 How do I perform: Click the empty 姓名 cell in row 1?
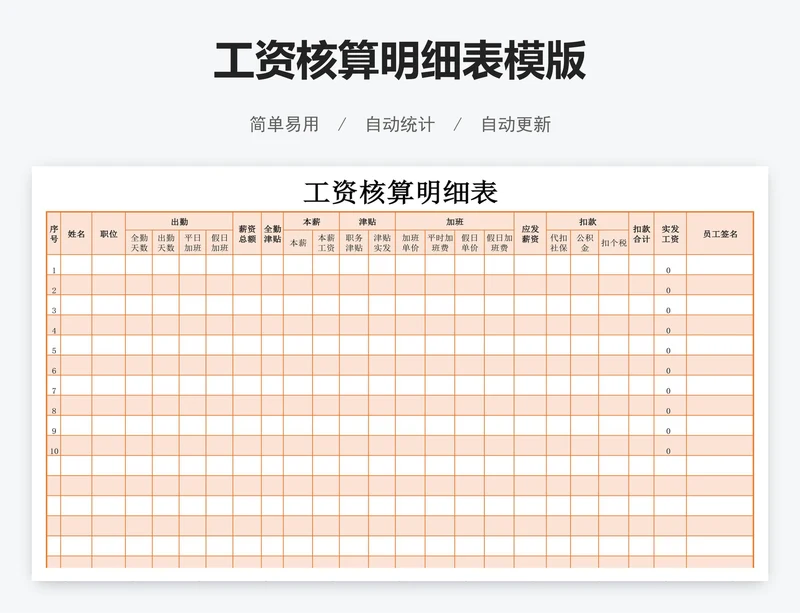[x=76, y=265]
